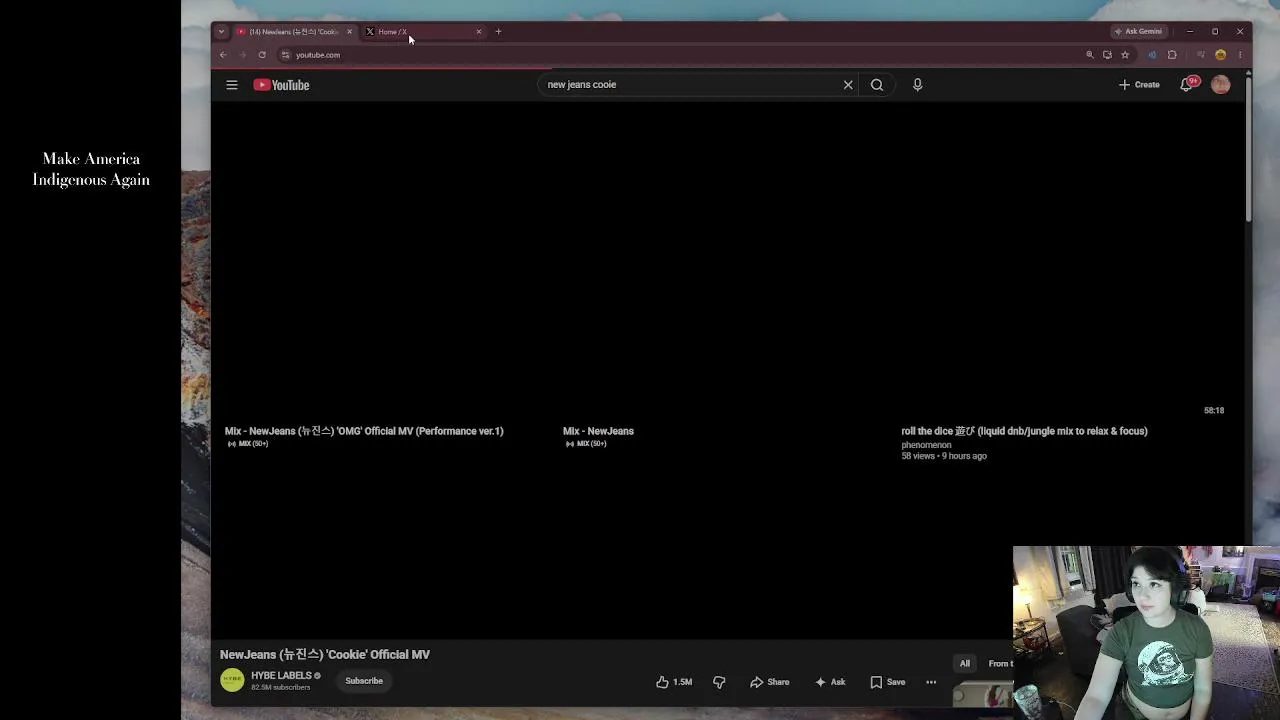Open the Chrome profile avatar
The width and height of the screenshot is (1280, 720).
(x=1220, y=55)
